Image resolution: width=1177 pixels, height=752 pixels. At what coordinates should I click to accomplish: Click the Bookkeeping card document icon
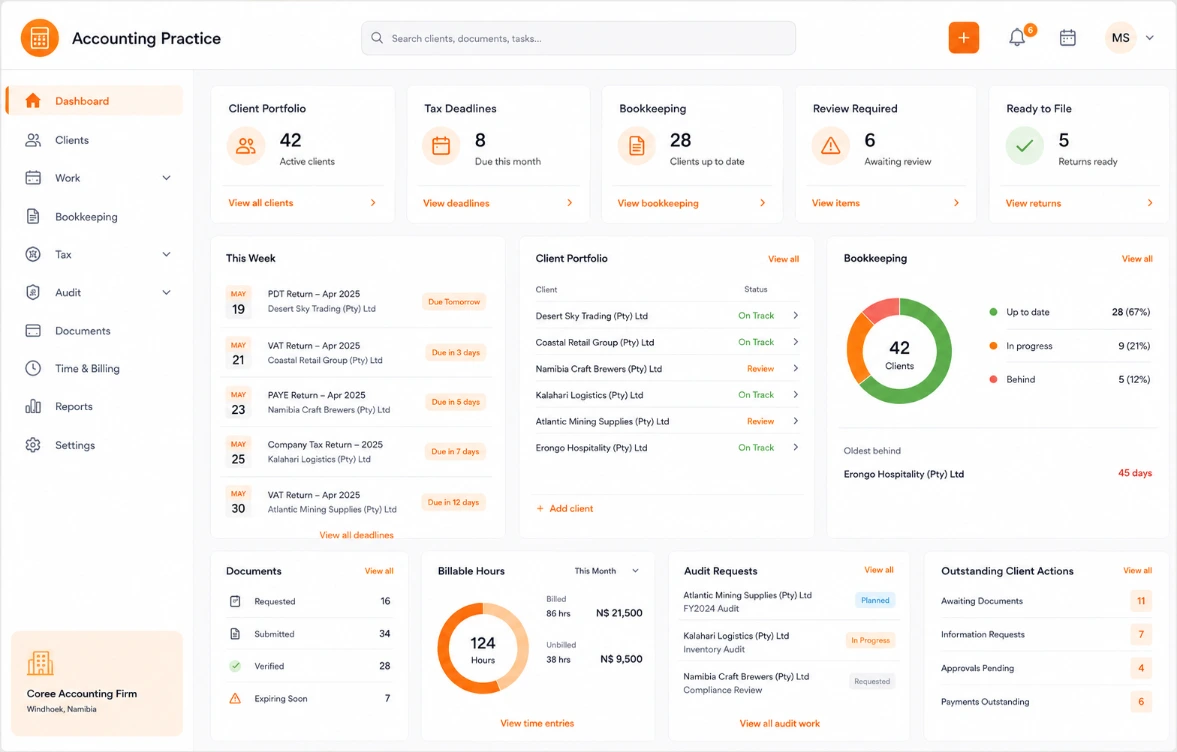pyautogui.click(x=637, y=146)
